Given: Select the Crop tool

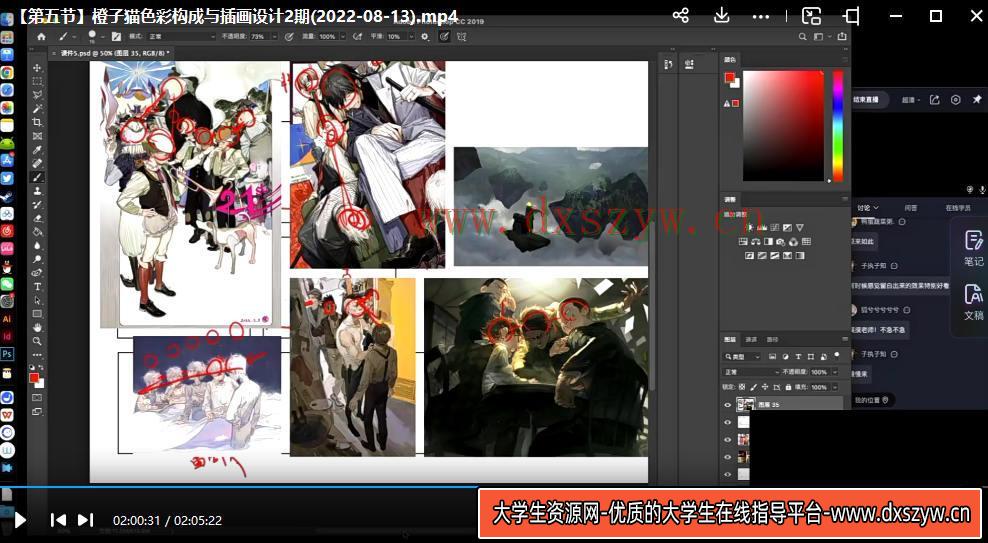Looking at the screenshot, I should 37,122.
